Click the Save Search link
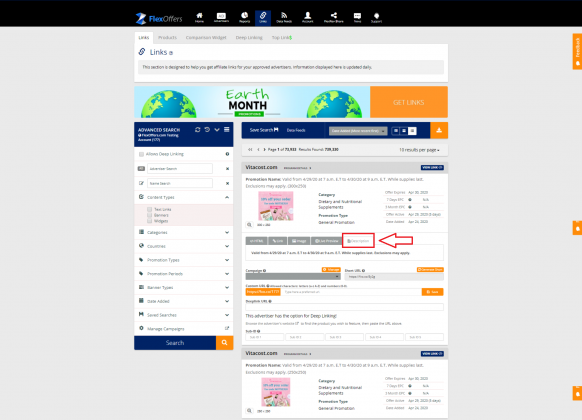This screenshot has height=420, width=582. (264, 130)
